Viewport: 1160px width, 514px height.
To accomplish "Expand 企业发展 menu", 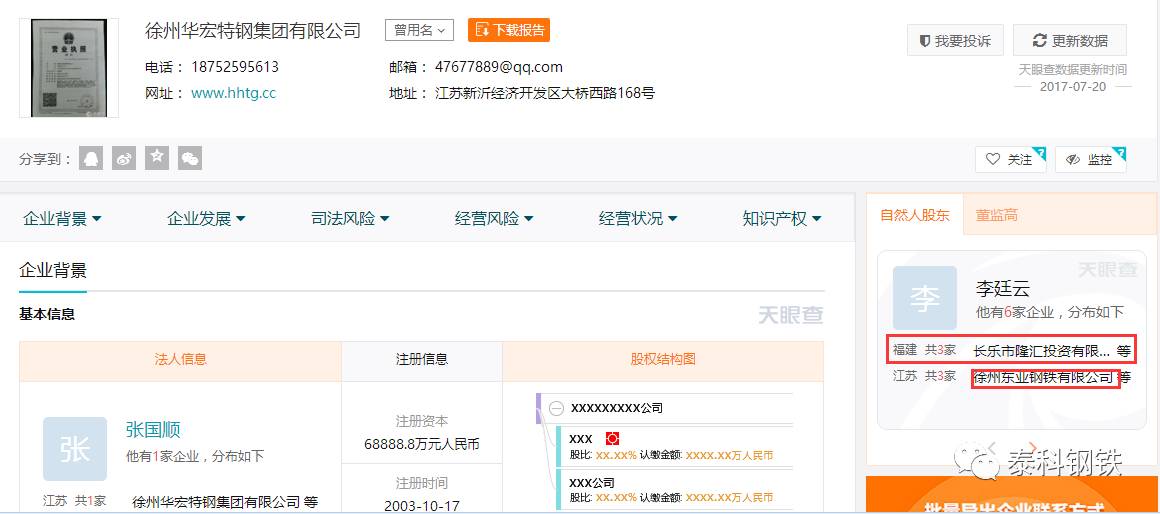I will pos(206,219).
